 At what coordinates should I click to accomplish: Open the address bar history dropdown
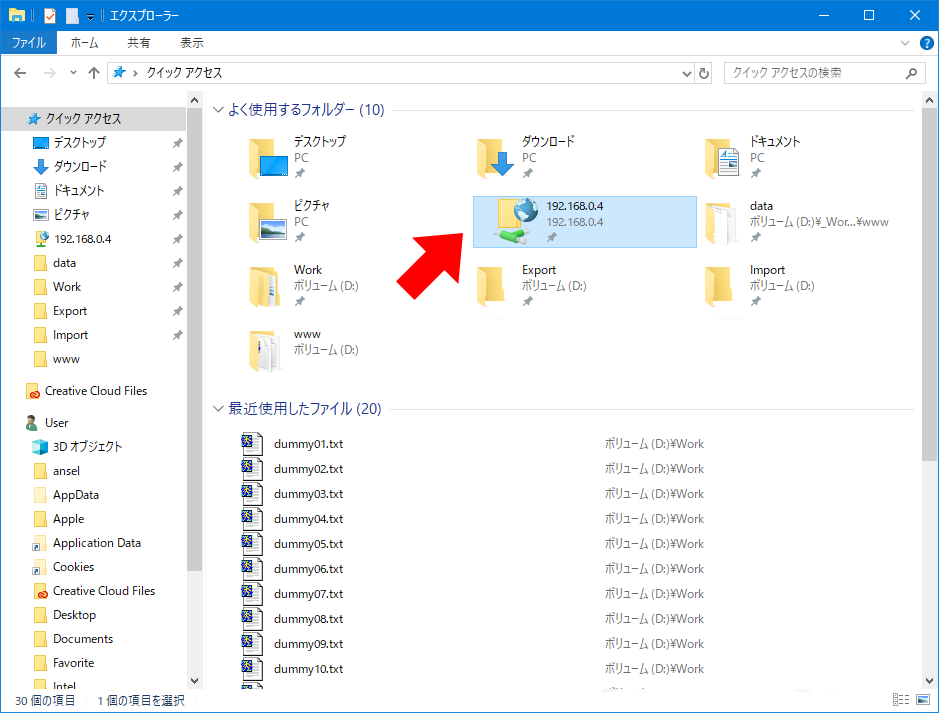pyautogui.click(x=686, y=73)
